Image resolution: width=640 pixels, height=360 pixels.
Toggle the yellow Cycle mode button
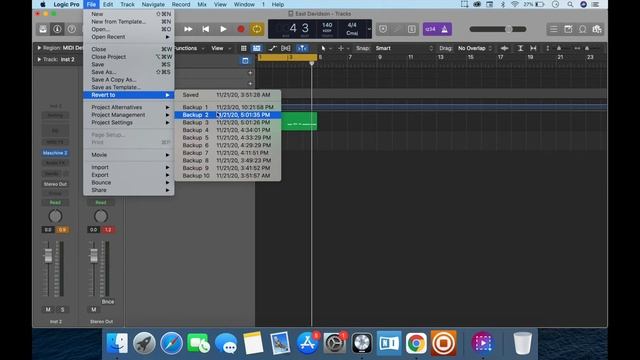click(x=256, y=29)
